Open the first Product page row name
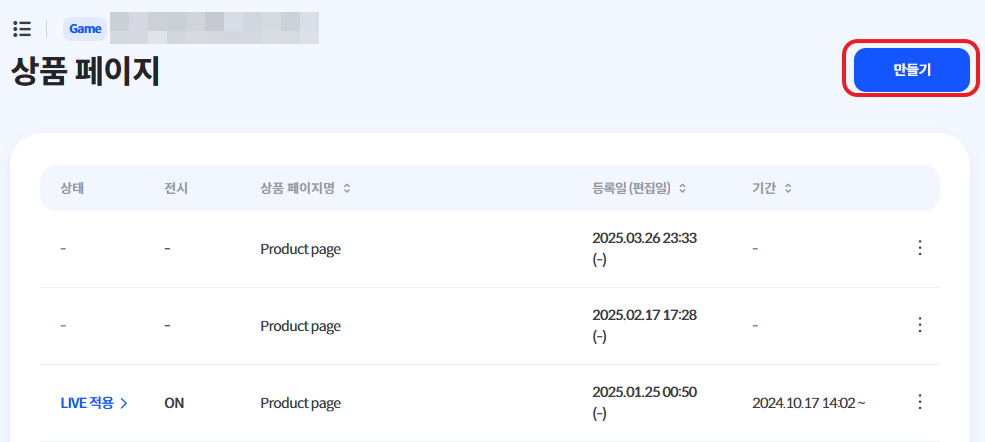This screenshot has width=985, height=442. tap(300, 249)
